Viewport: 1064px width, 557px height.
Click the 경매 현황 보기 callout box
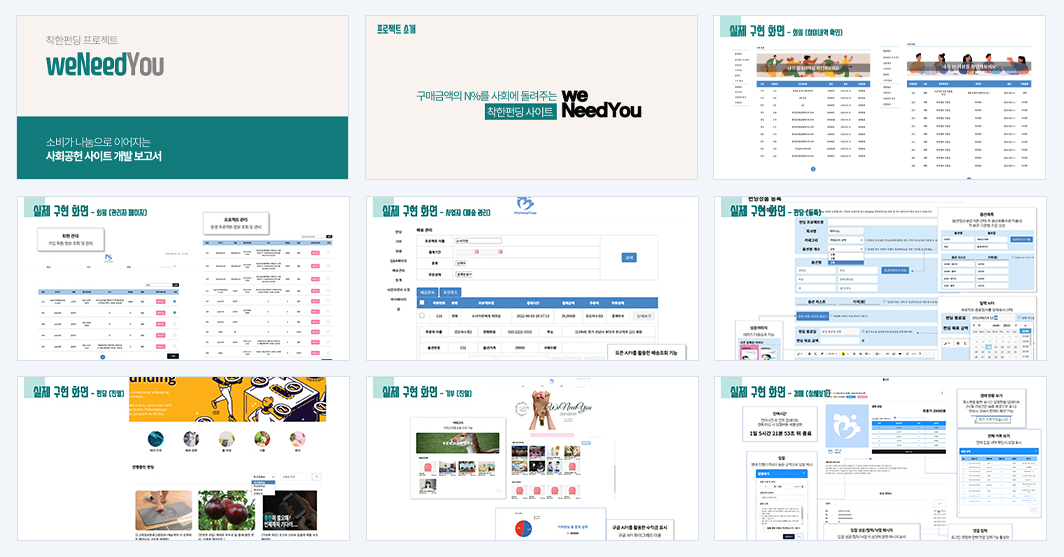pos(993,407)
